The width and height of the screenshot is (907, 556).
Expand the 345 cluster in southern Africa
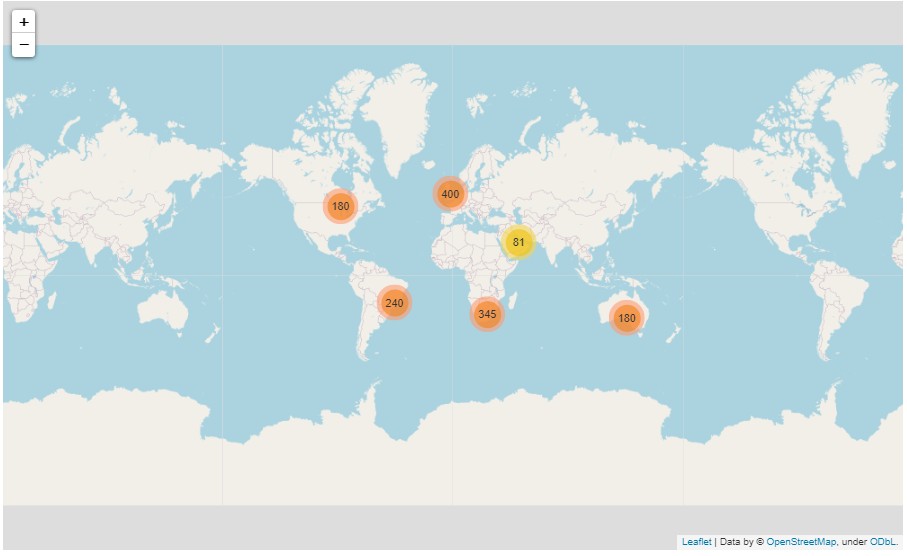point(487,314)
